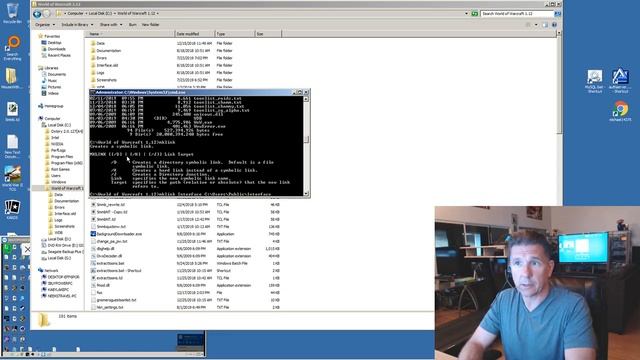
Task: Select Homegroup in navigation pane
Action: [x=53, y=106]
